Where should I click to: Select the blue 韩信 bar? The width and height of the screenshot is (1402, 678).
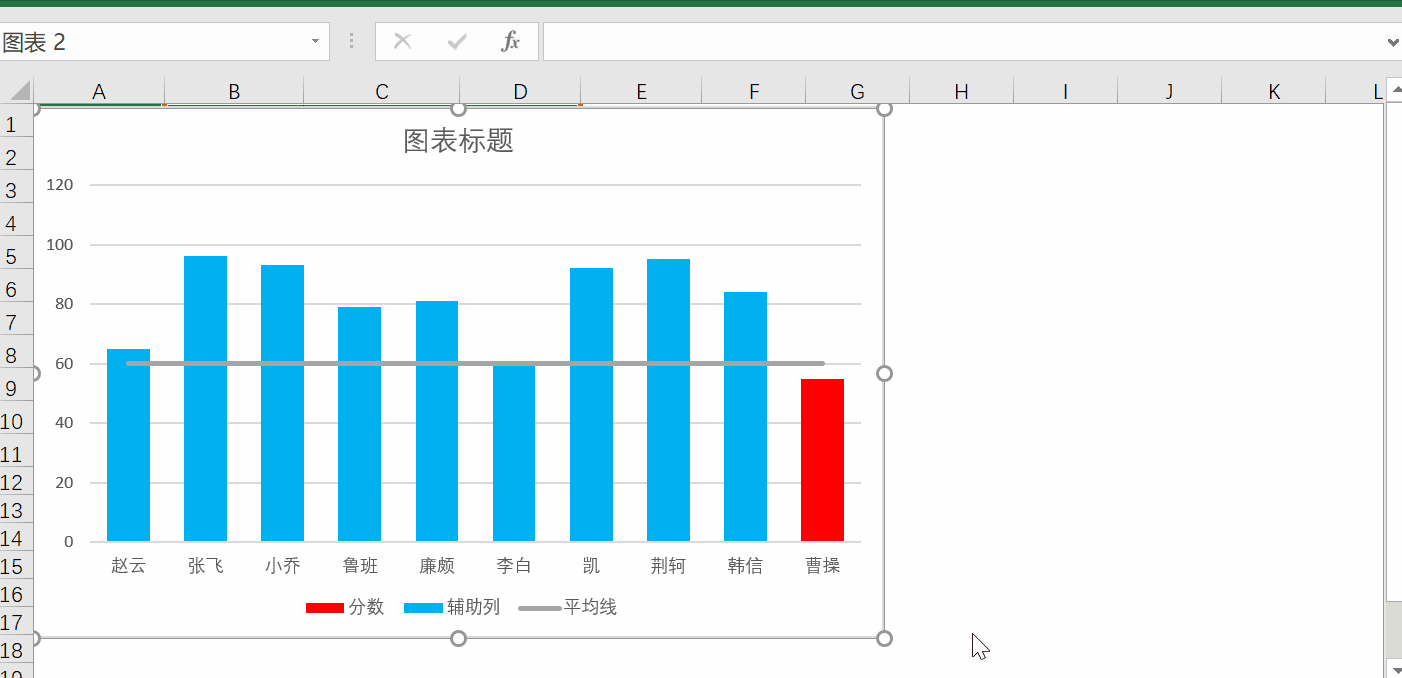click(x=745, y=417)
